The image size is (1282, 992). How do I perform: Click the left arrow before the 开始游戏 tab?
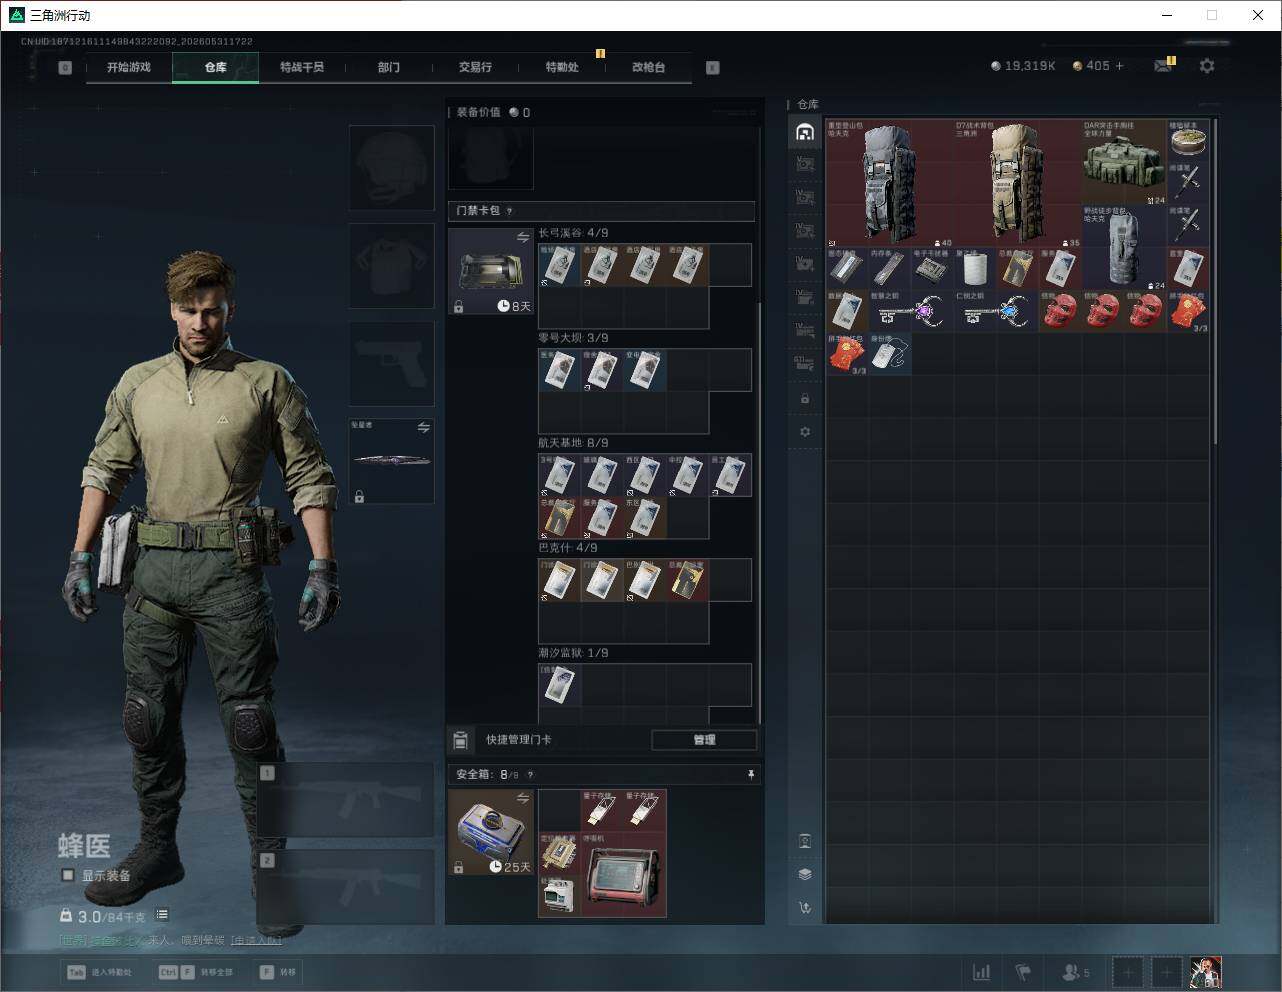click(x=65, y=68)
